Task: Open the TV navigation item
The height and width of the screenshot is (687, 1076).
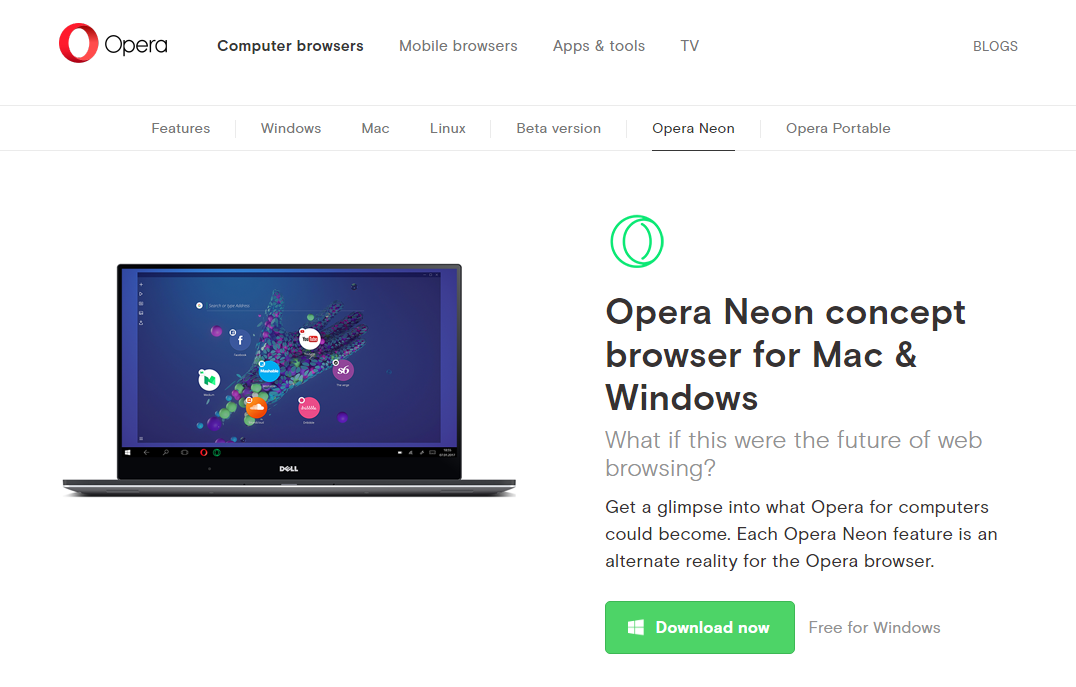Action: [x=690, y=46]
